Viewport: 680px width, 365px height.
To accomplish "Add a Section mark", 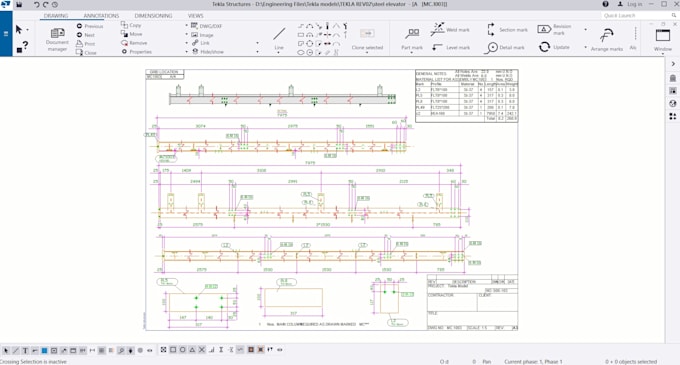I will (x=507, y=29).
